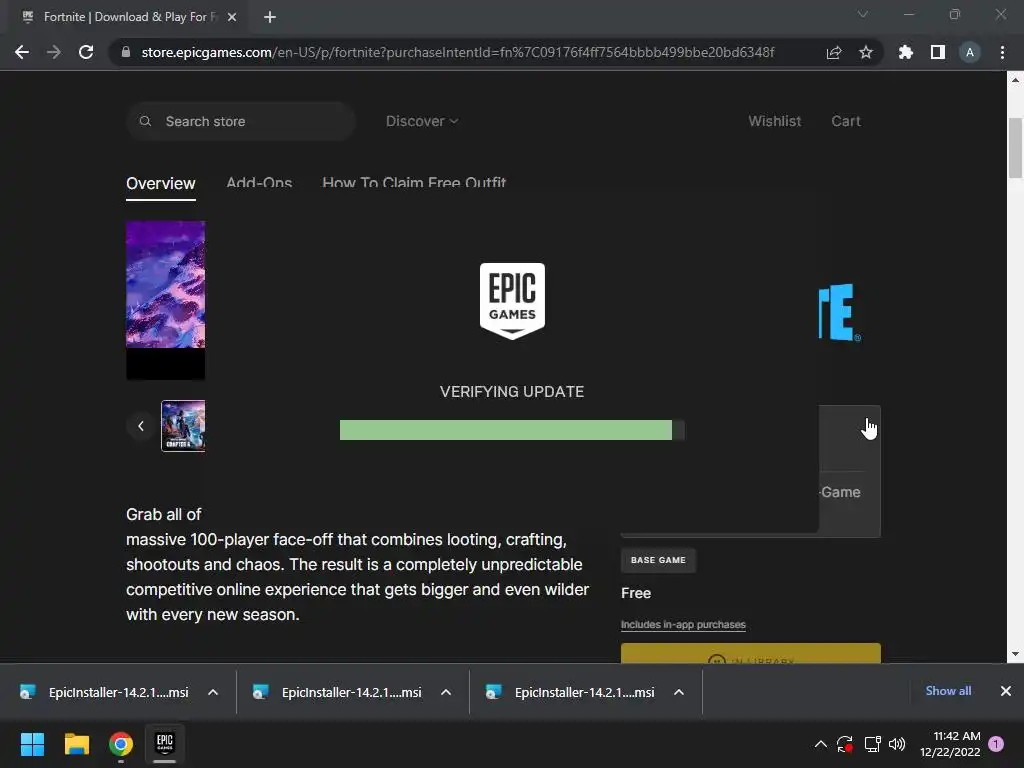This screenshot has height=768, width=1024.
Task: Open the Chrome profile avatar A
Action: click(x=970, y=52)
